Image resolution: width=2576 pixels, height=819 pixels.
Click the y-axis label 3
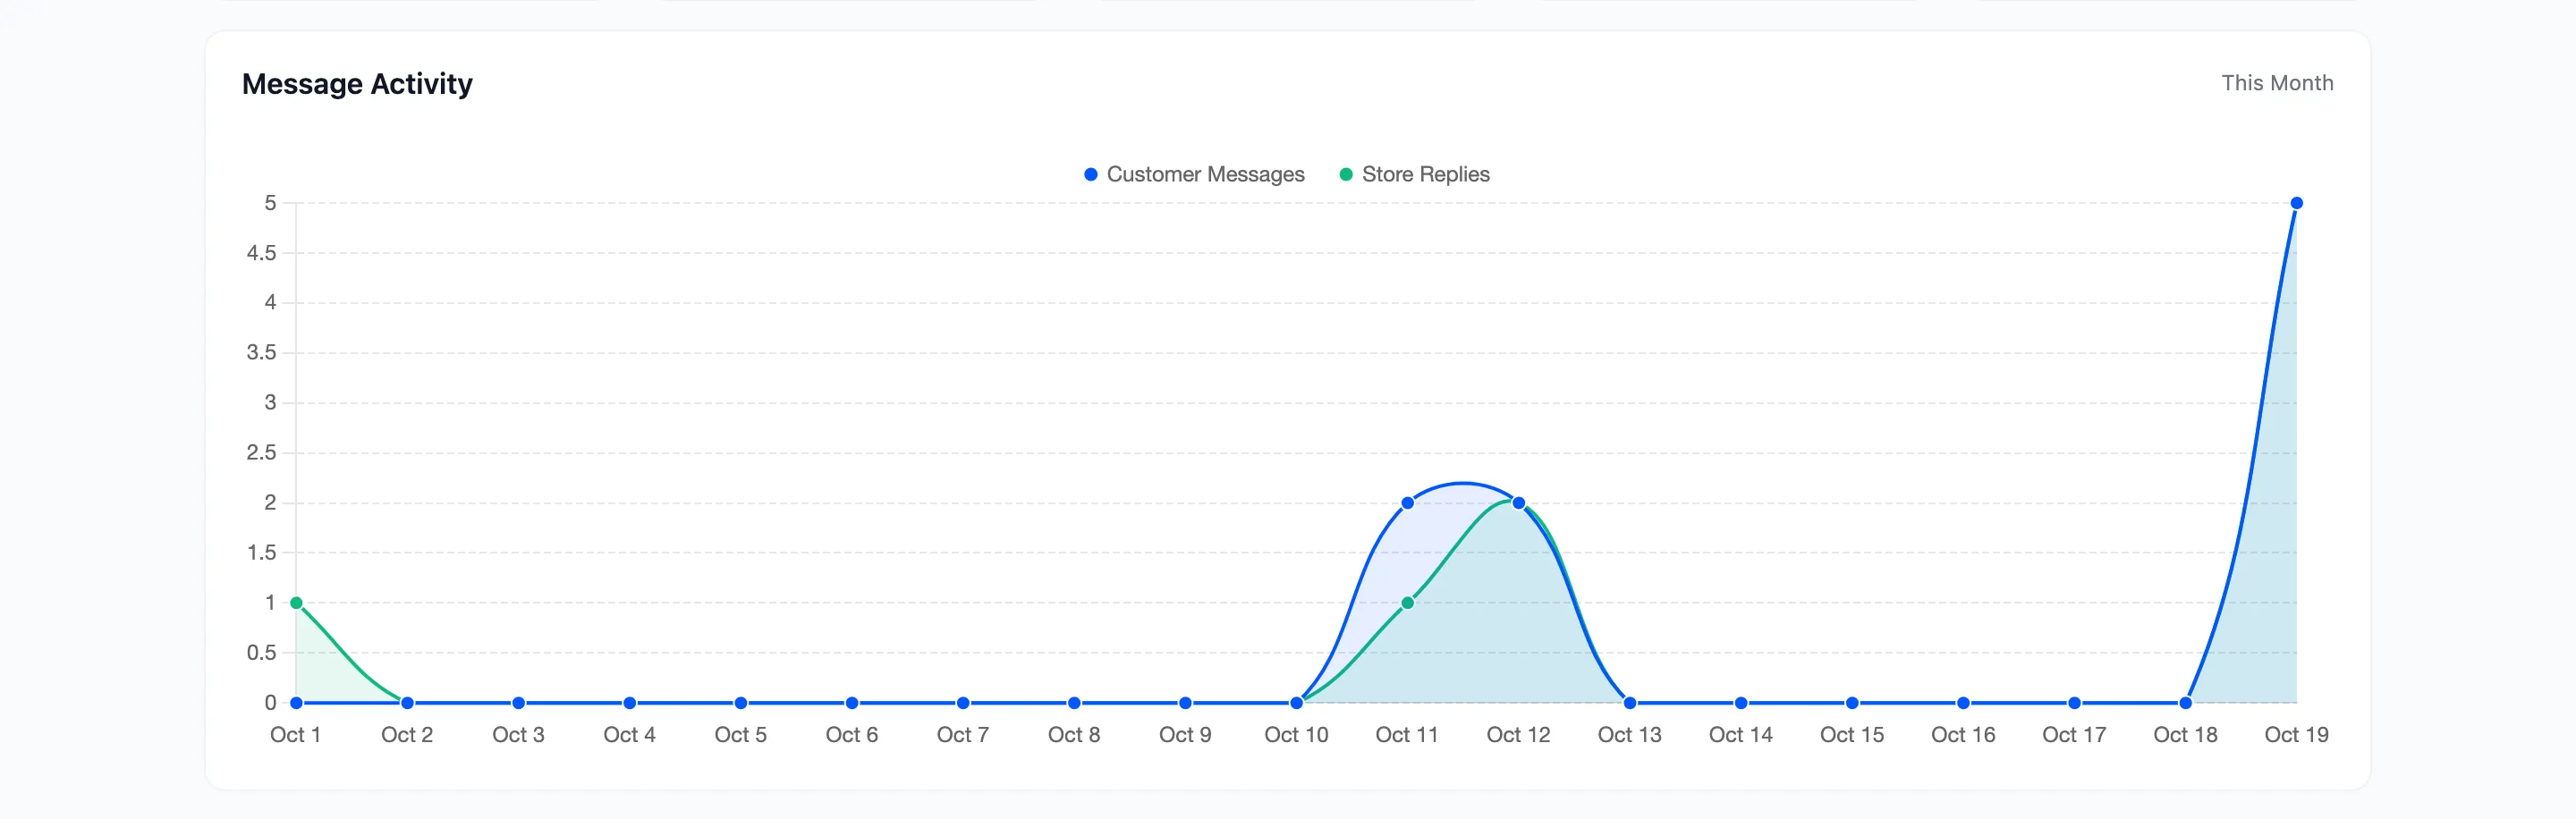tap(270, 403)
